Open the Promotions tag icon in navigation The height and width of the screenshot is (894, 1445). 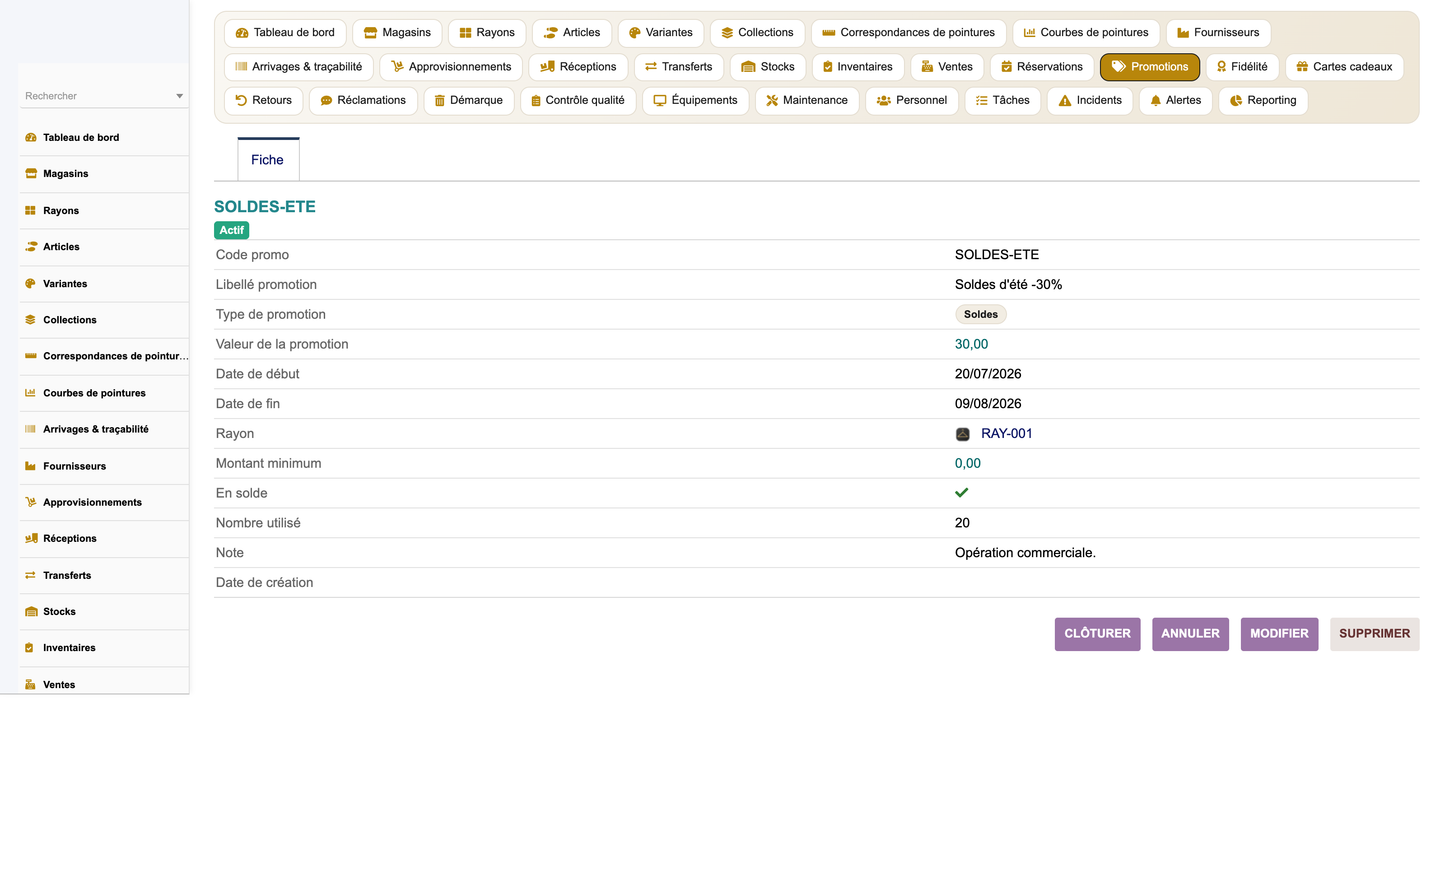coord(1119,67)
